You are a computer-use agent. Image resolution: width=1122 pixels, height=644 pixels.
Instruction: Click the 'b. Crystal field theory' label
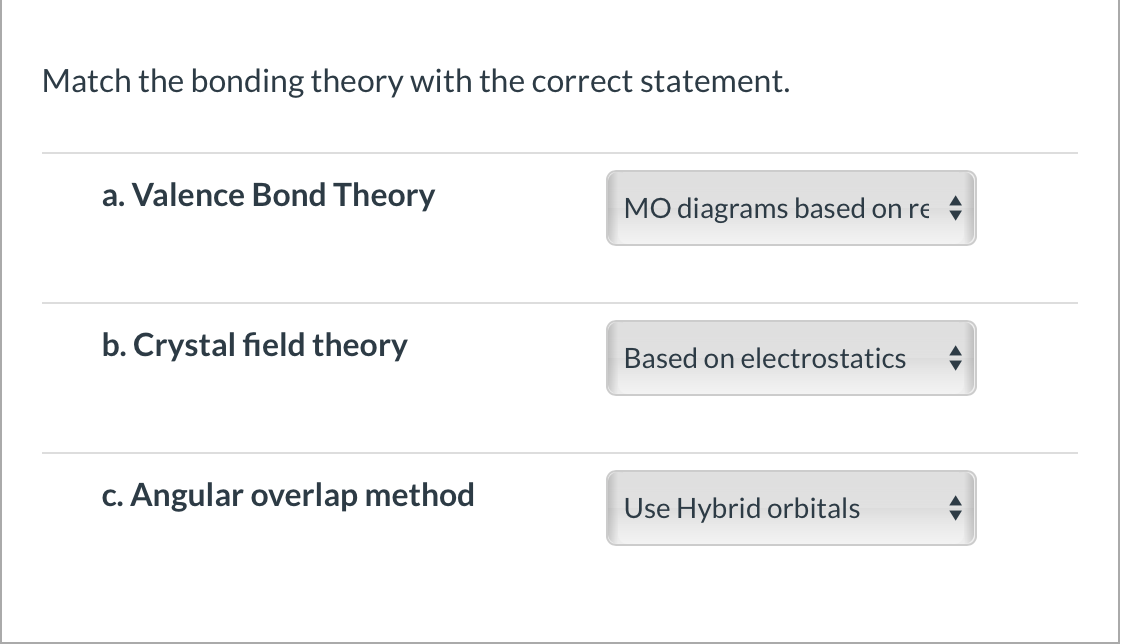(255, 345)
